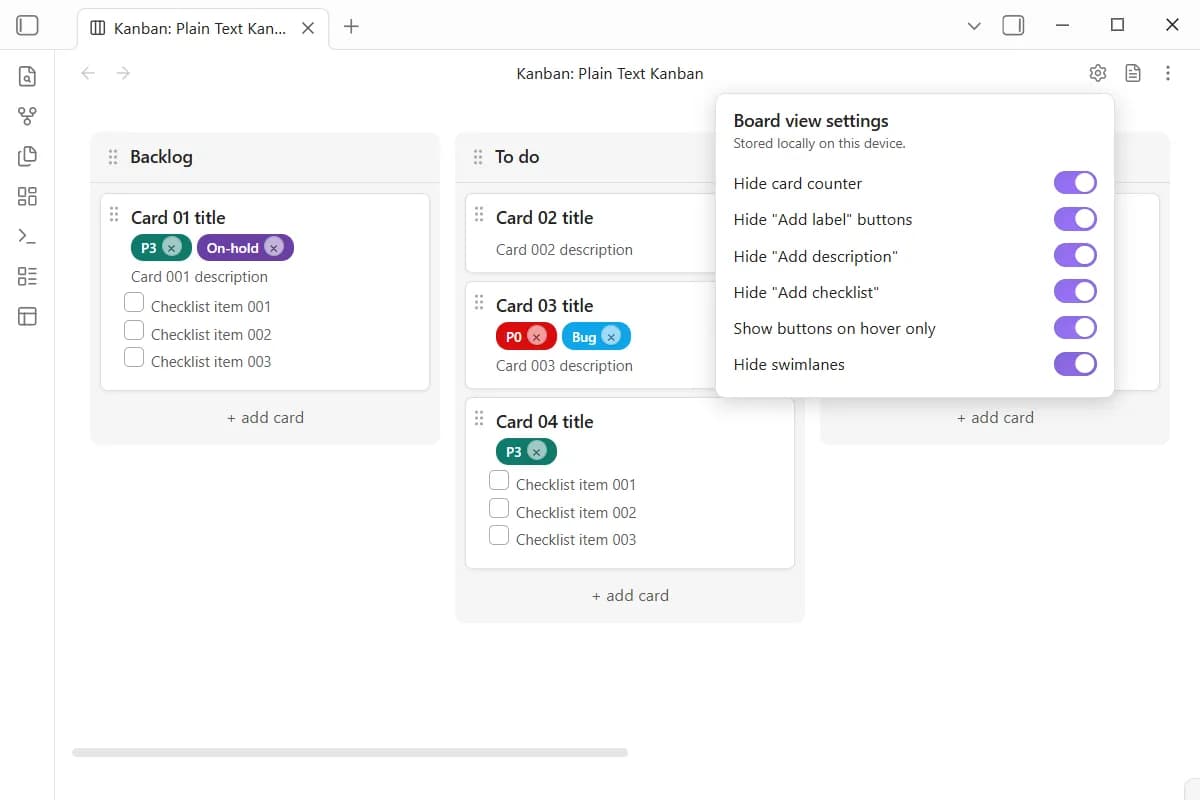This screenshot has height=800, width=1200.
Task: Navigate back with left arrow
Action: (x=88, y=73)
